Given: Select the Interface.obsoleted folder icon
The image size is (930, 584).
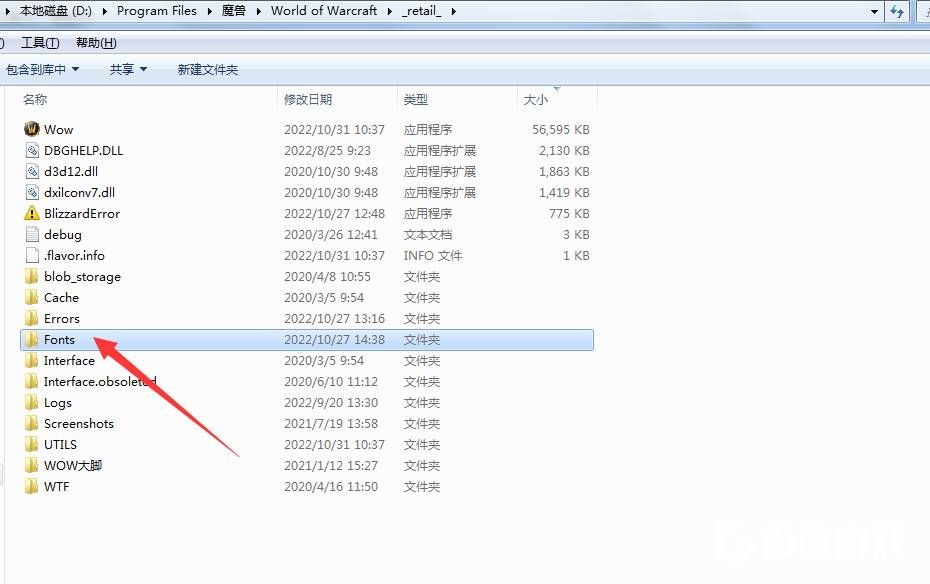Looking at the screenshot, I should click(x=31, y=382).
